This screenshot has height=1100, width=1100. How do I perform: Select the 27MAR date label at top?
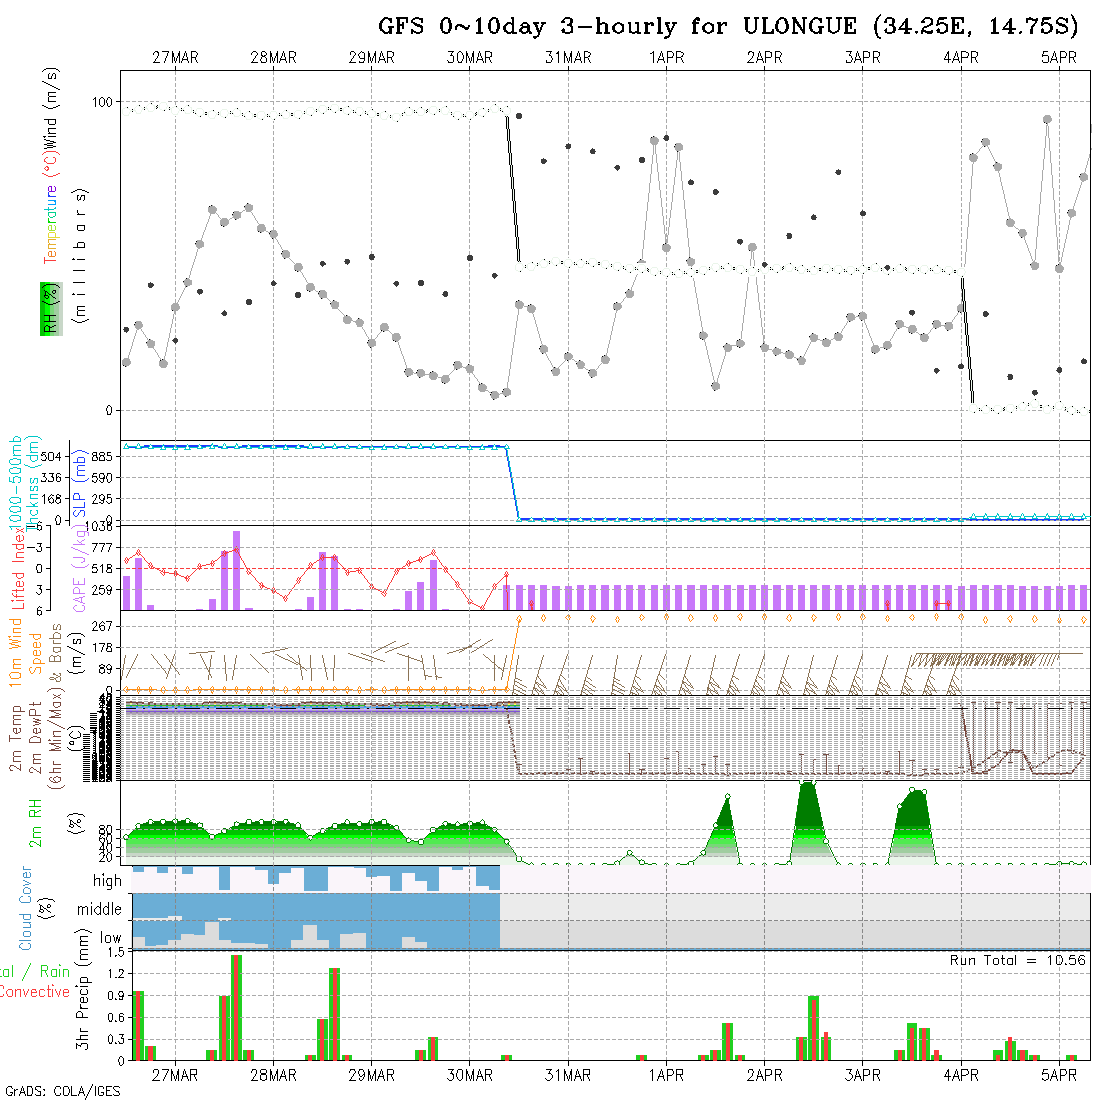tap(175, 58)
